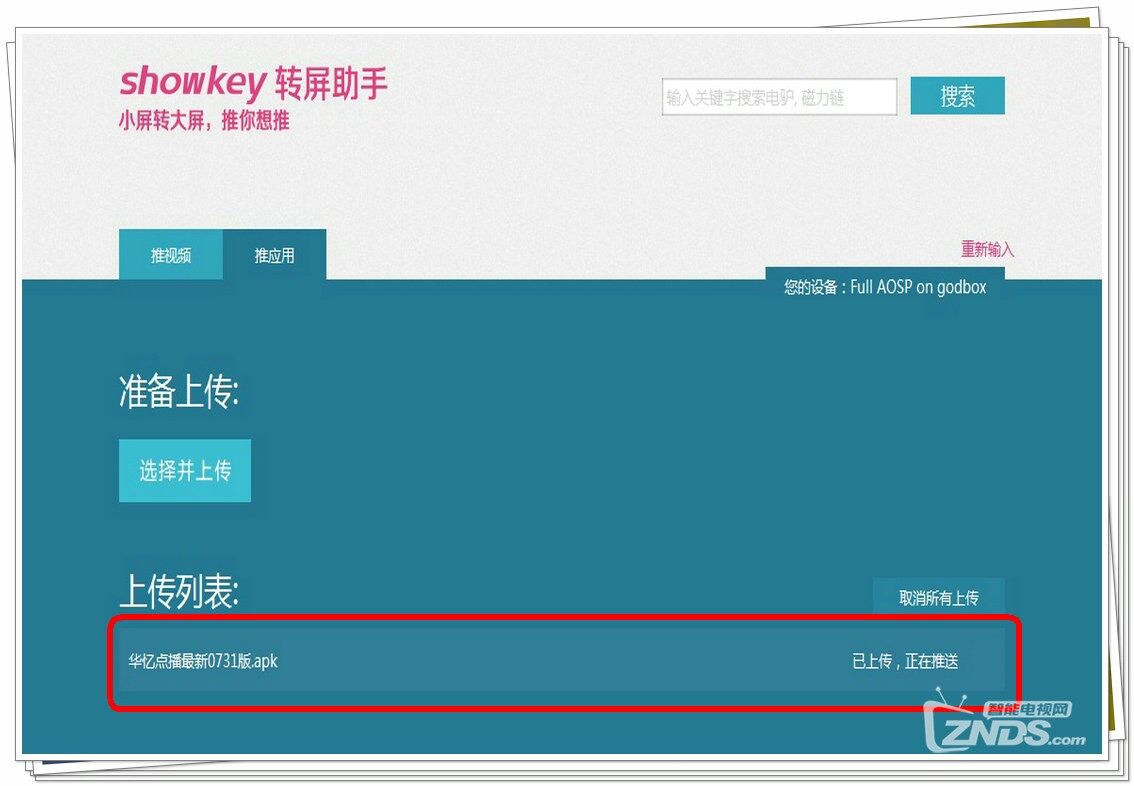
Task: Click the showkey 转屏助手 logo
Action: coord(253,82)
